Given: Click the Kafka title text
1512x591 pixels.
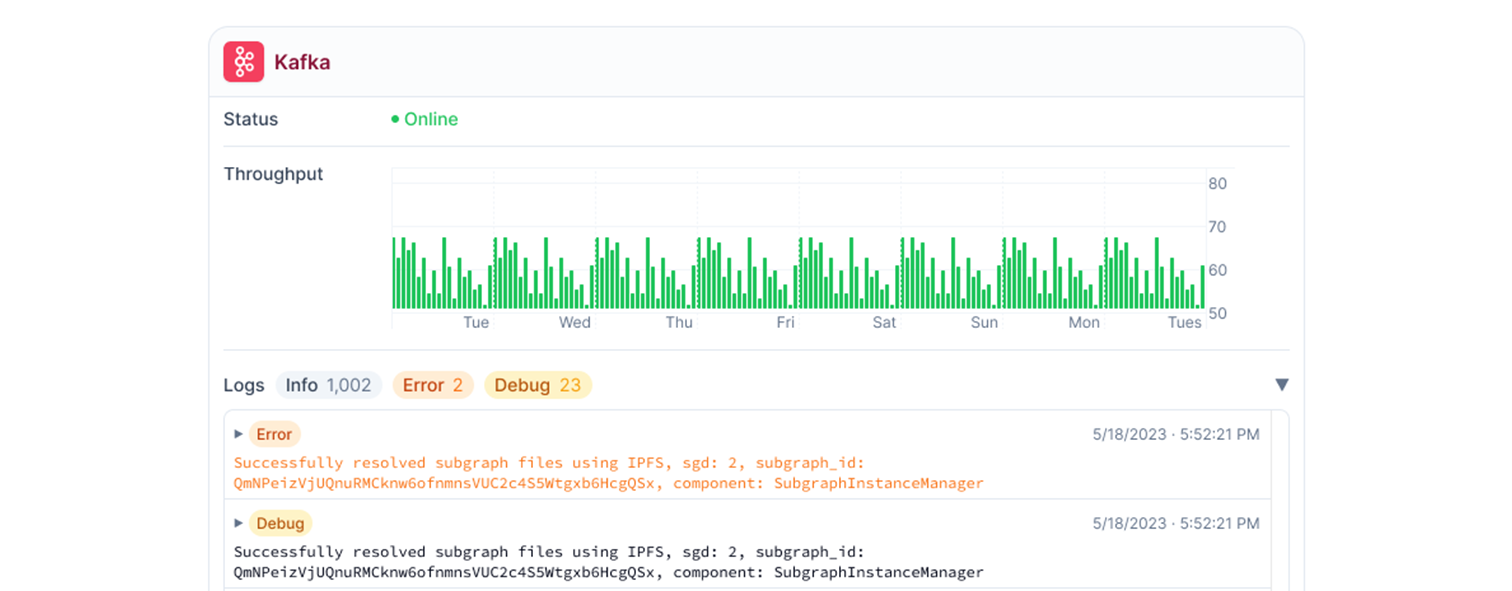Looking at the screenshot, I should [302, 63].
